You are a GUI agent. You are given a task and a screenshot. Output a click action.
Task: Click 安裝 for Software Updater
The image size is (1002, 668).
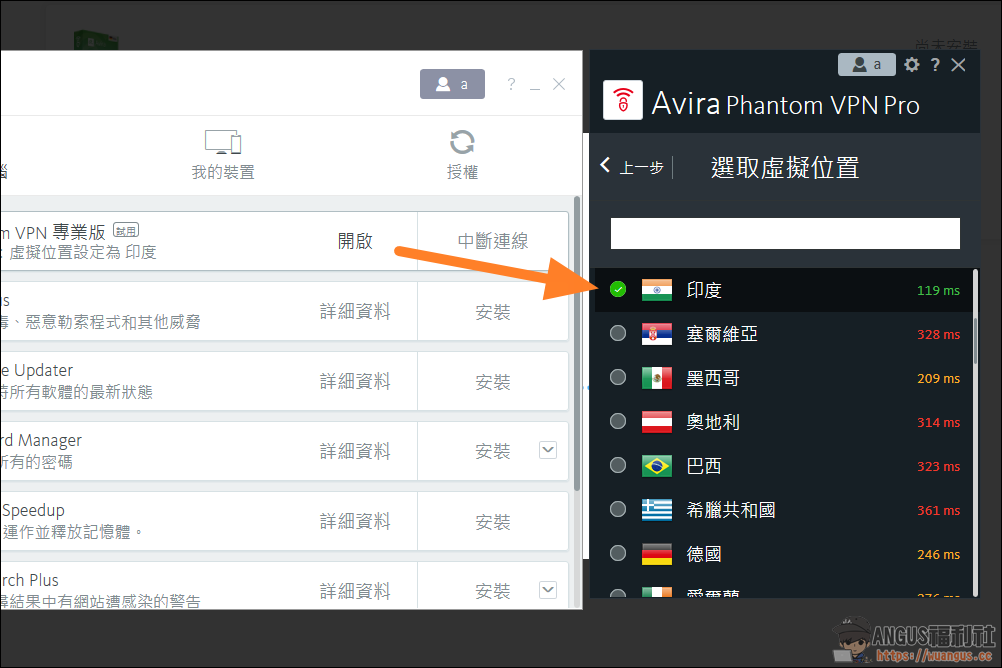pos(493,382)
